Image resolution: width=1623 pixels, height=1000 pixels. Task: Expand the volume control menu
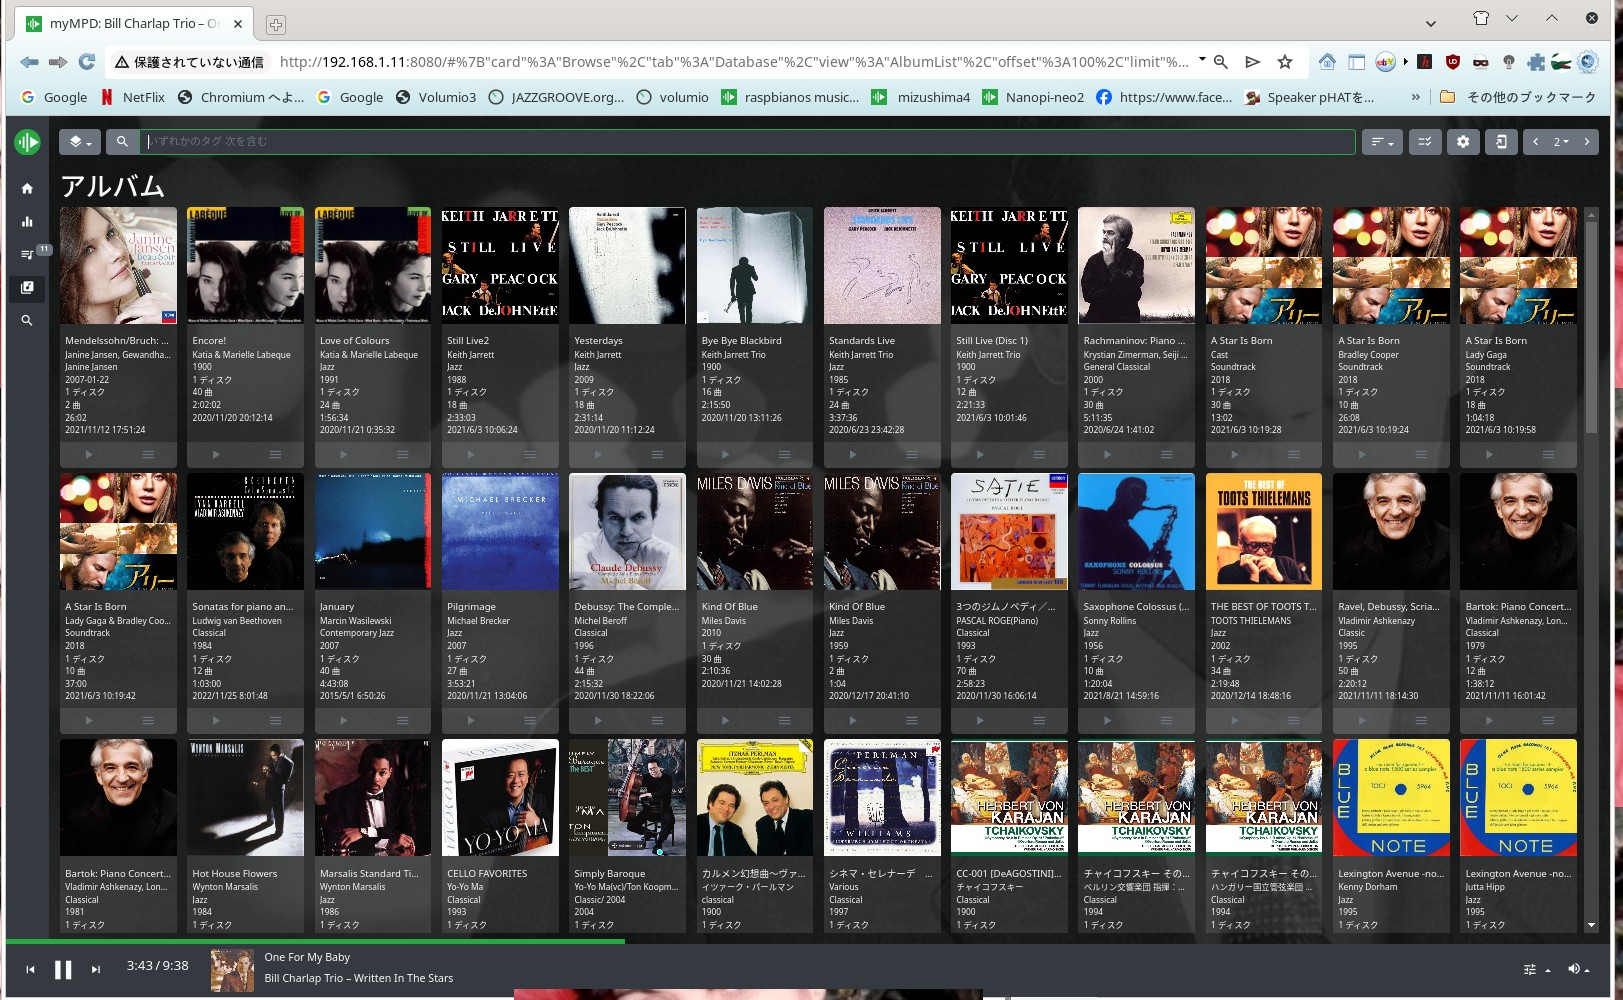[x=1578, y=969]
